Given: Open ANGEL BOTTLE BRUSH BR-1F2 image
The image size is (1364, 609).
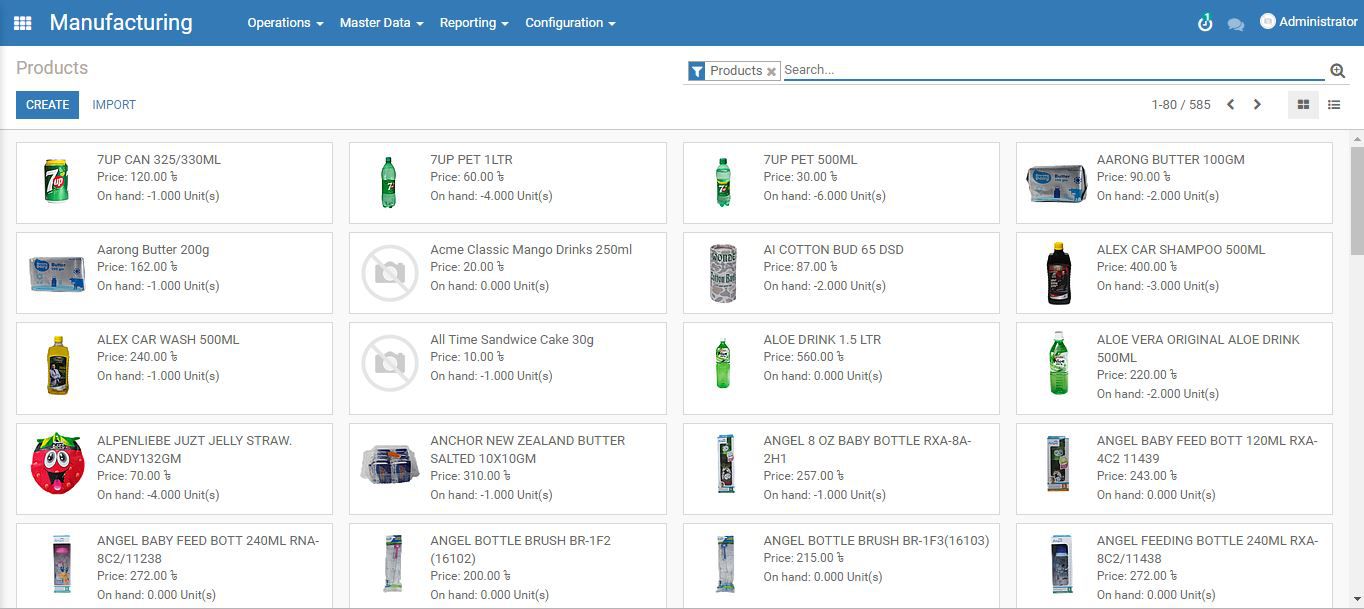Looking at the screenshot, I should (393, 564).
